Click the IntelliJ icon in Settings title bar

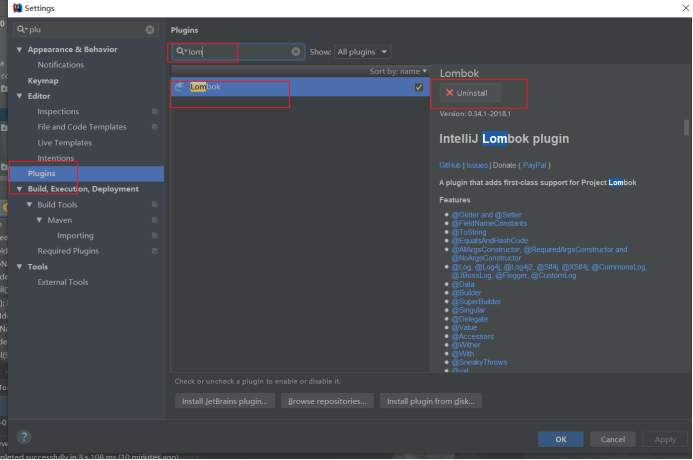17,8
